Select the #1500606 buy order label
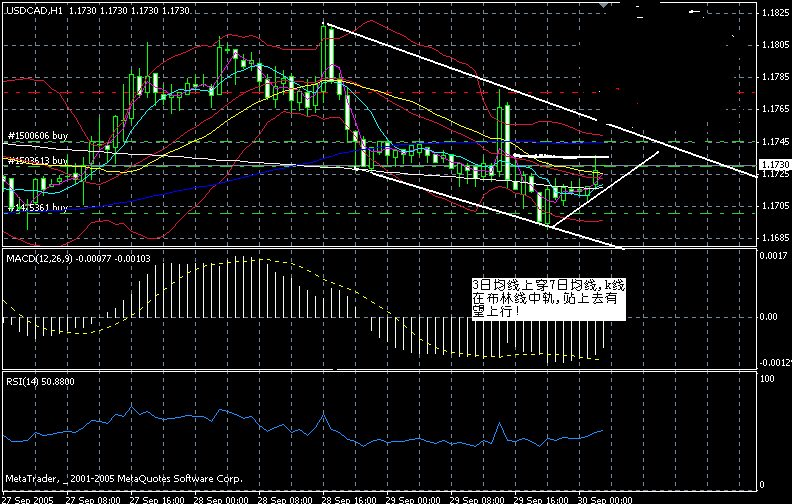Image resolution: width=792 pixels, height=504 pixels. coord(38,135)
